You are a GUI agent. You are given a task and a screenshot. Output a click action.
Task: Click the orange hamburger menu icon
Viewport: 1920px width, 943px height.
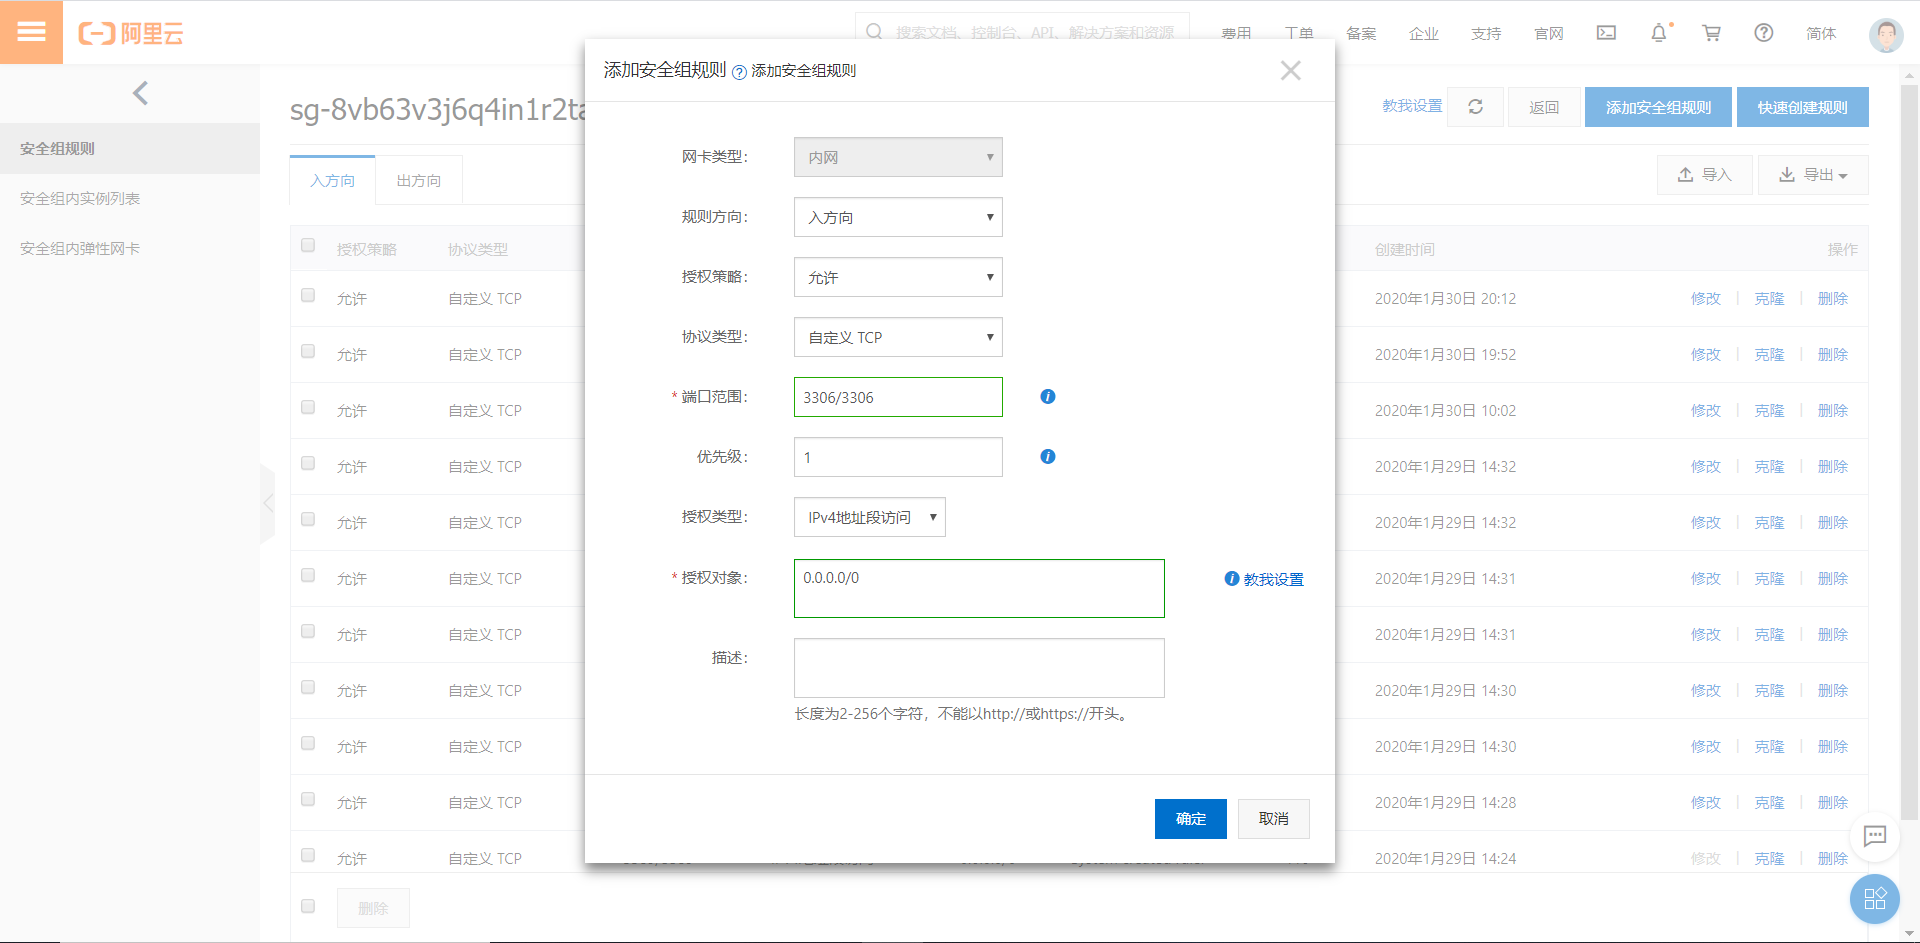tap(32, 31)
